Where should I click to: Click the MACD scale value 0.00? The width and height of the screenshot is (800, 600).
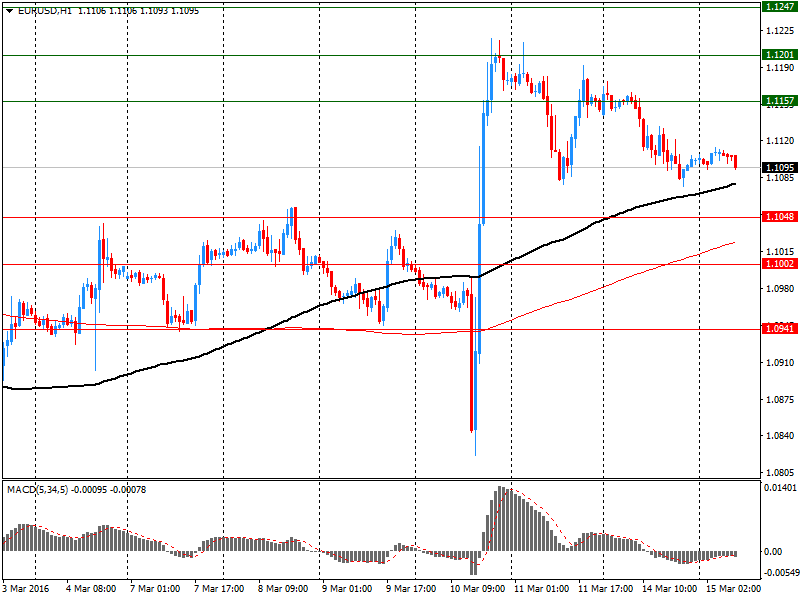(773, 552)
